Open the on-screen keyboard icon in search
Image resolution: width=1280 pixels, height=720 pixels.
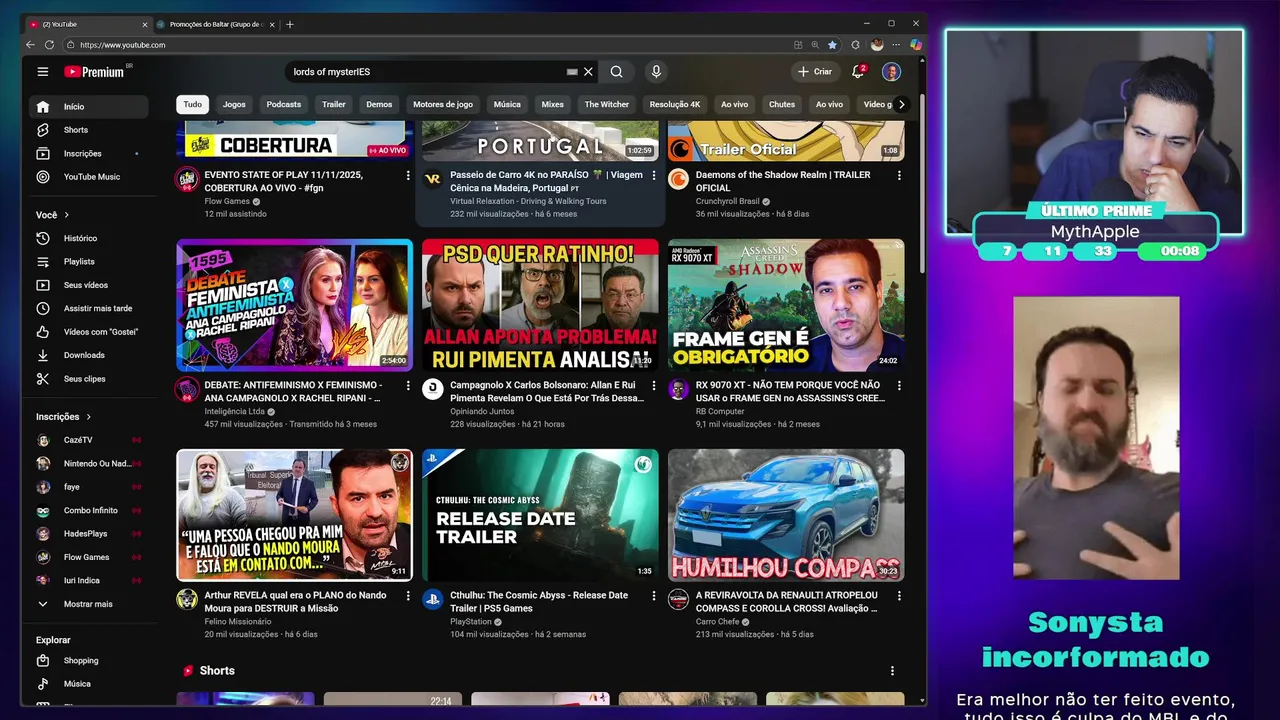tap(572, 72)
